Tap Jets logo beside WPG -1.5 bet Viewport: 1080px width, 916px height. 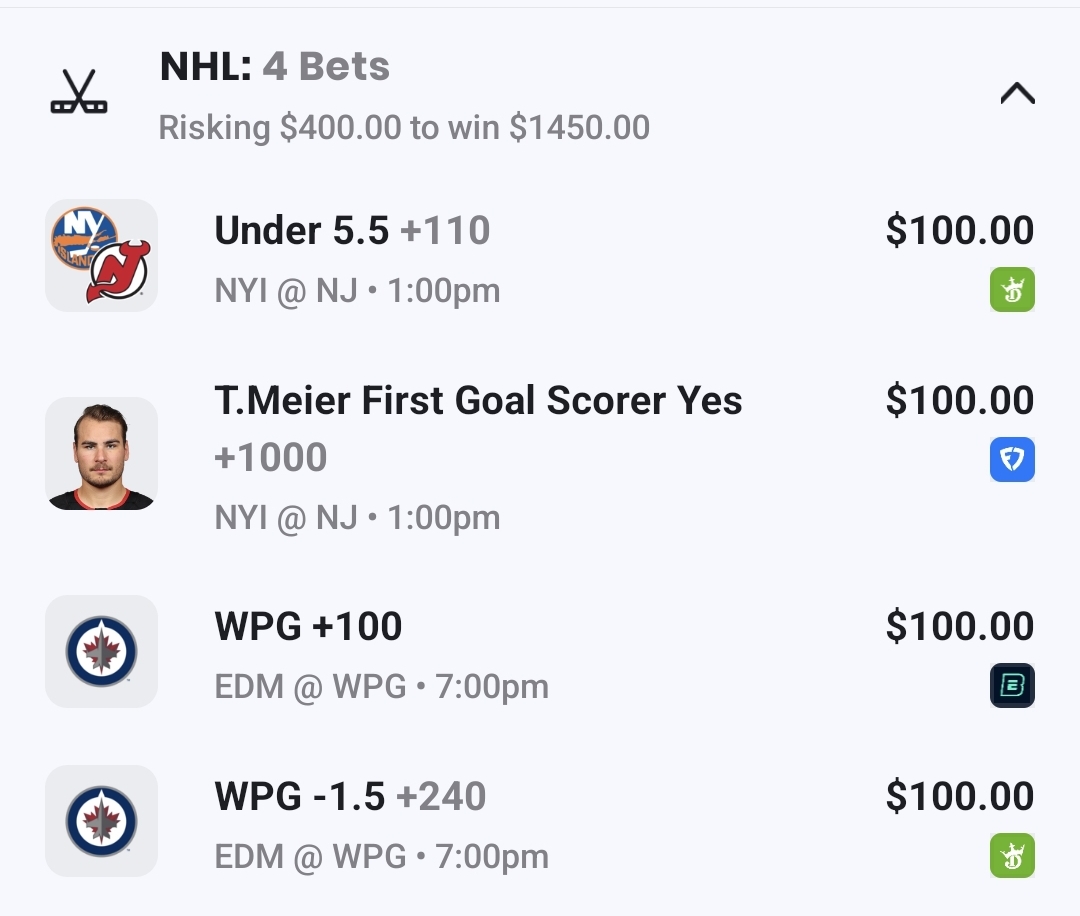click(x=101, y=821)
